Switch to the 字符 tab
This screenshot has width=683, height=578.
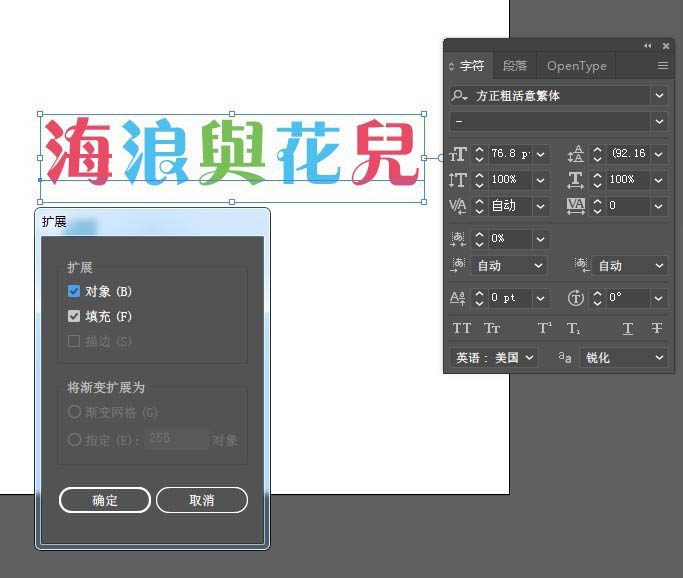(472, 66)
